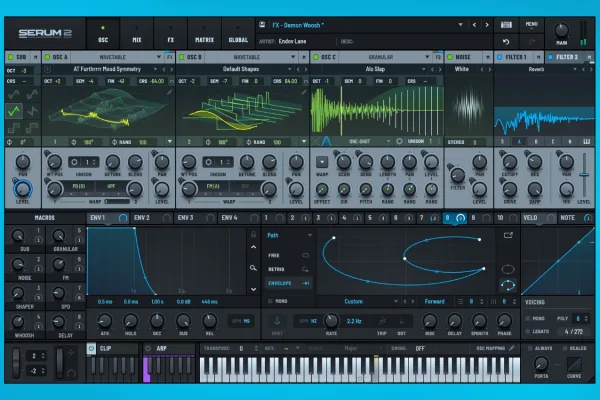Click the pitch bend wheel
Screen dimensions: 600x400
(x=16, y=363)
